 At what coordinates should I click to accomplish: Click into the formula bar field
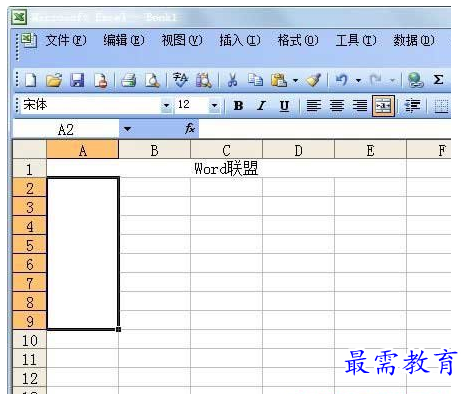click(325, 129)
